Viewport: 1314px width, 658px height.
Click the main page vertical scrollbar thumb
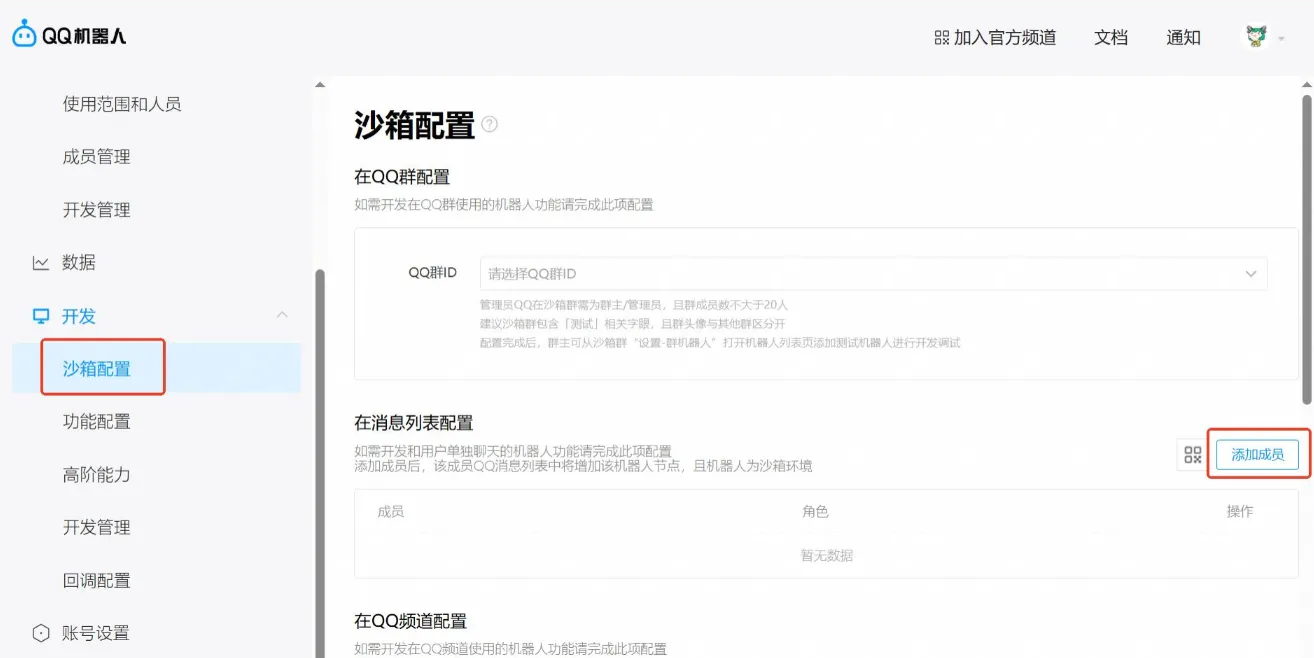tap(1307, 250)
